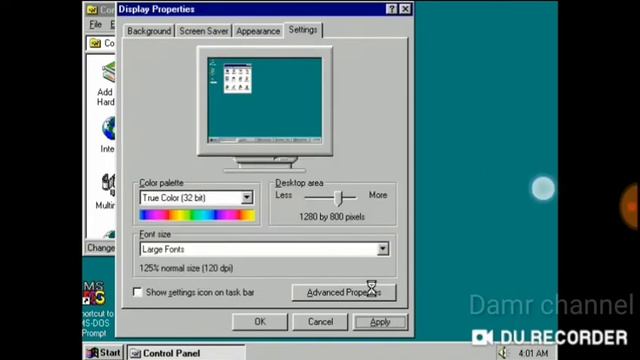640x360 pixels.
Task: Select the Settings tab
Action: click(303, 30)
